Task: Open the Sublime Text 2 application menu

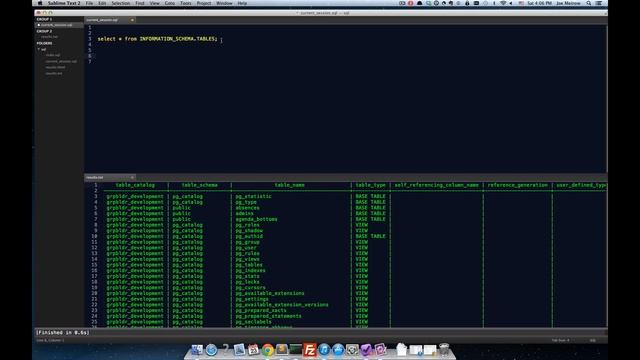Action: 64,3
